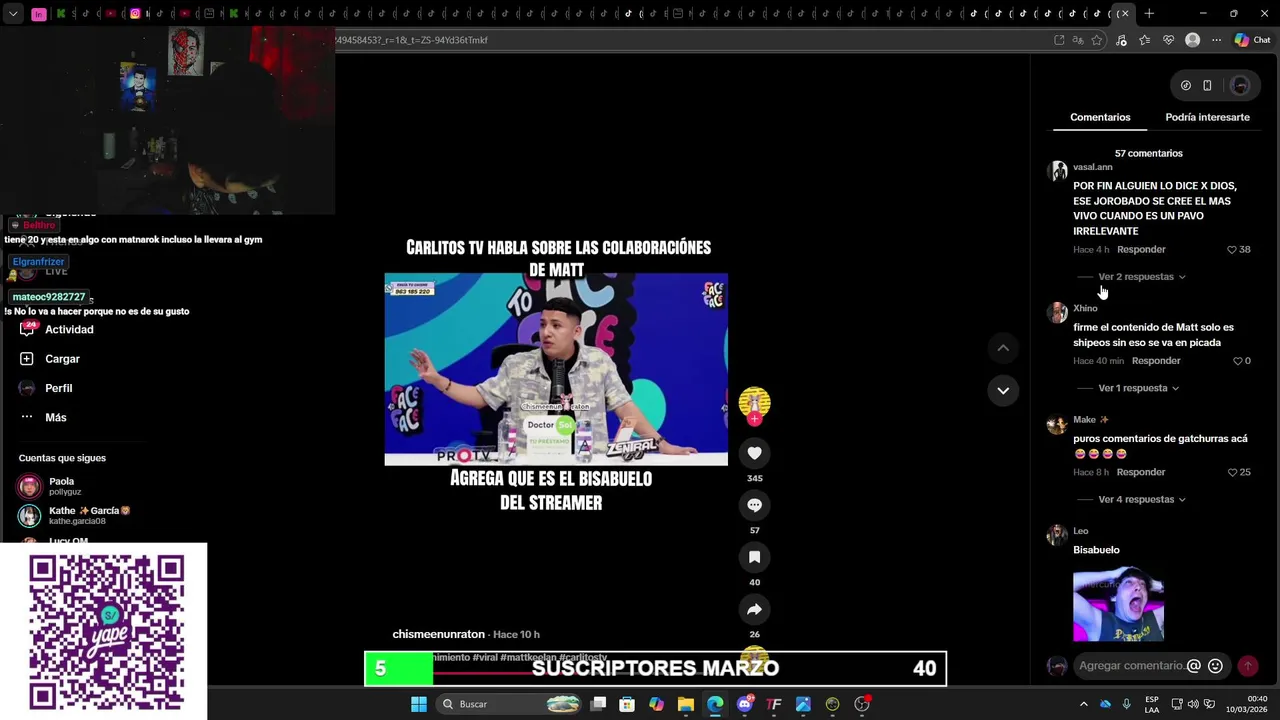Open Edge browser essentials heart icon

tap(1168, 40)
